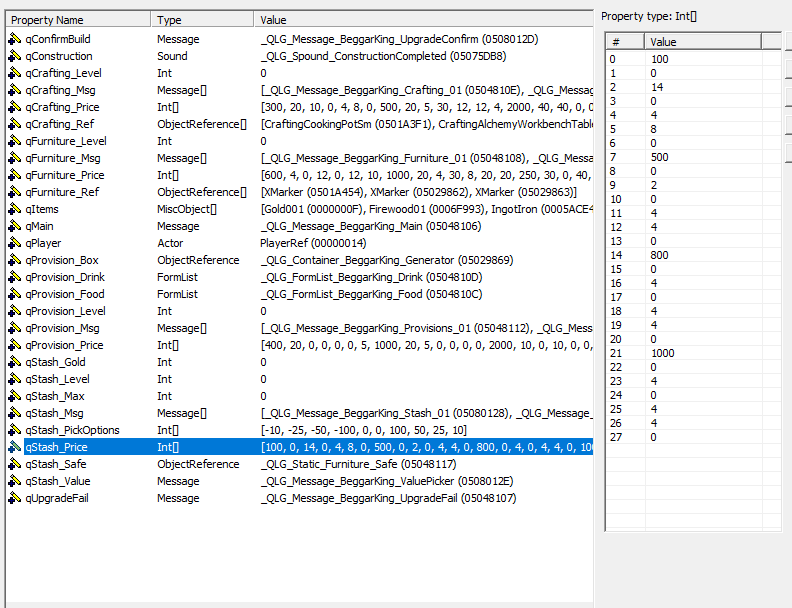Click the property icon beside qStash_Safe
The height and width of the screenshot is (608, 792).
15,464
